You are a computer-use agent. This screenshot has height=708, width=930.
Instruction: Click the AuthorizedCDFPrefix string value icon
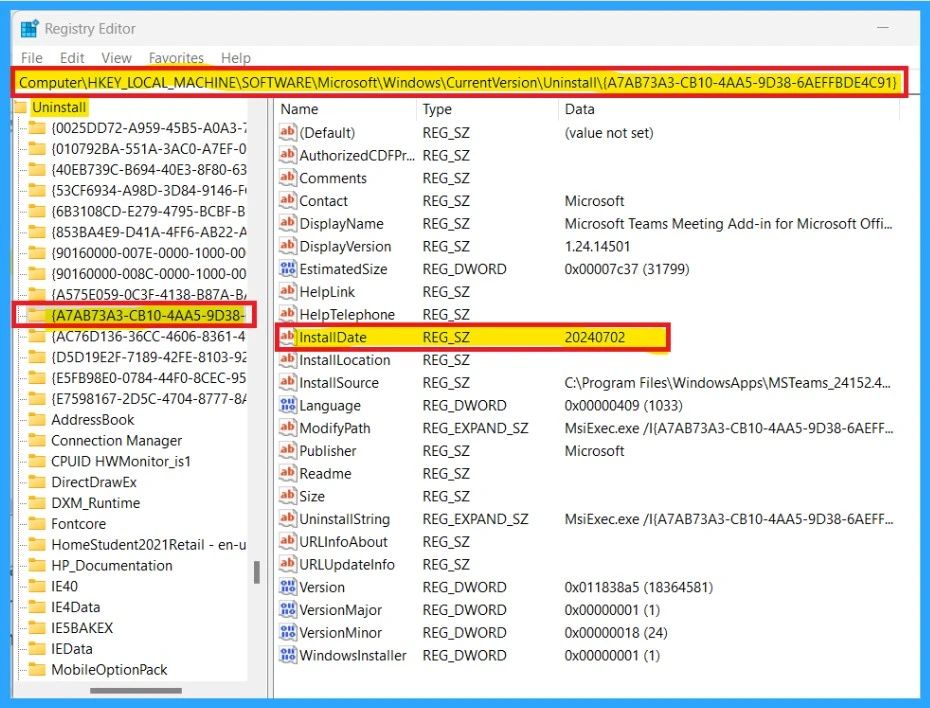(x=288, y=155)
